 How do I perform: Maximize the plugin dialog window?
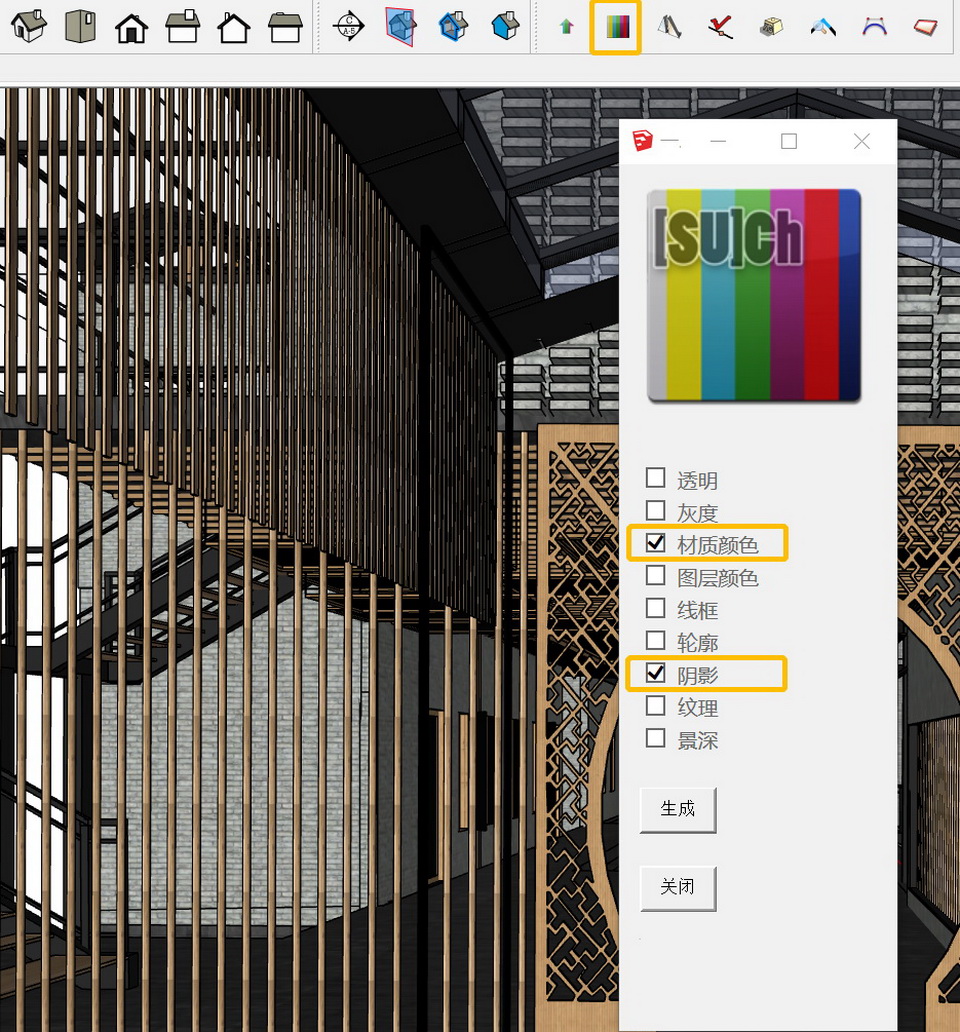(x=789, y=142)
